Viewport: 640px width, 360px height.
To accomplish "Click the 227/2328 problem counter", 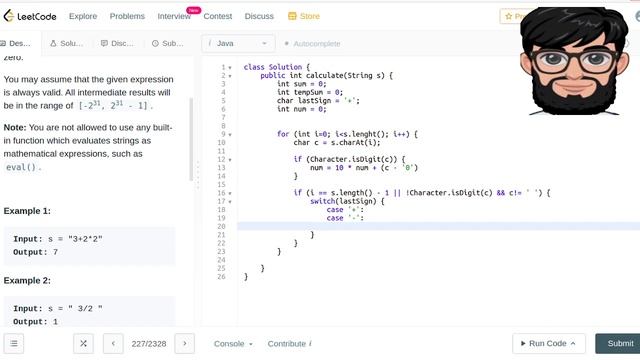I will [x=149, y=344].
